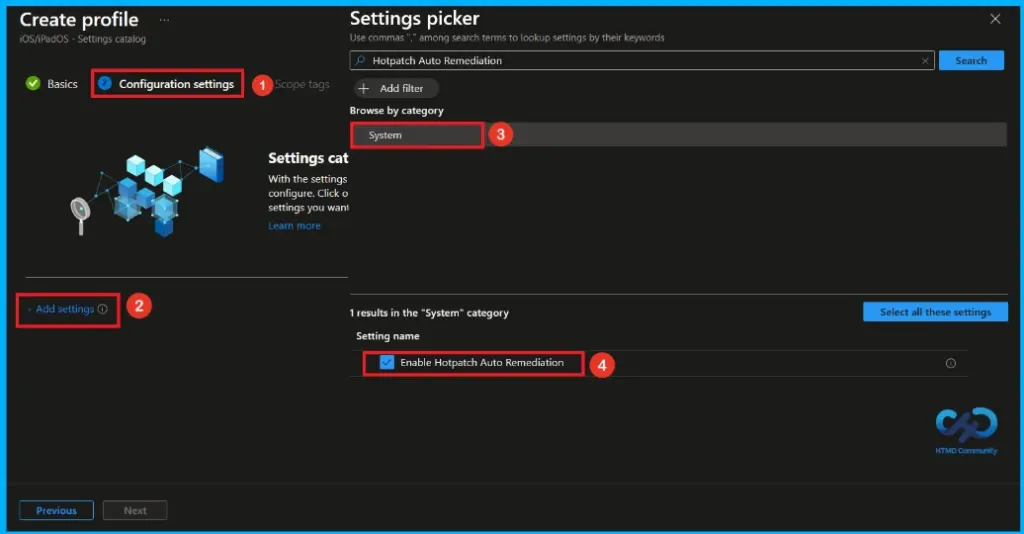Click Select all these settings
This screenshot has width=1024, height=534.
coord(935,312)
